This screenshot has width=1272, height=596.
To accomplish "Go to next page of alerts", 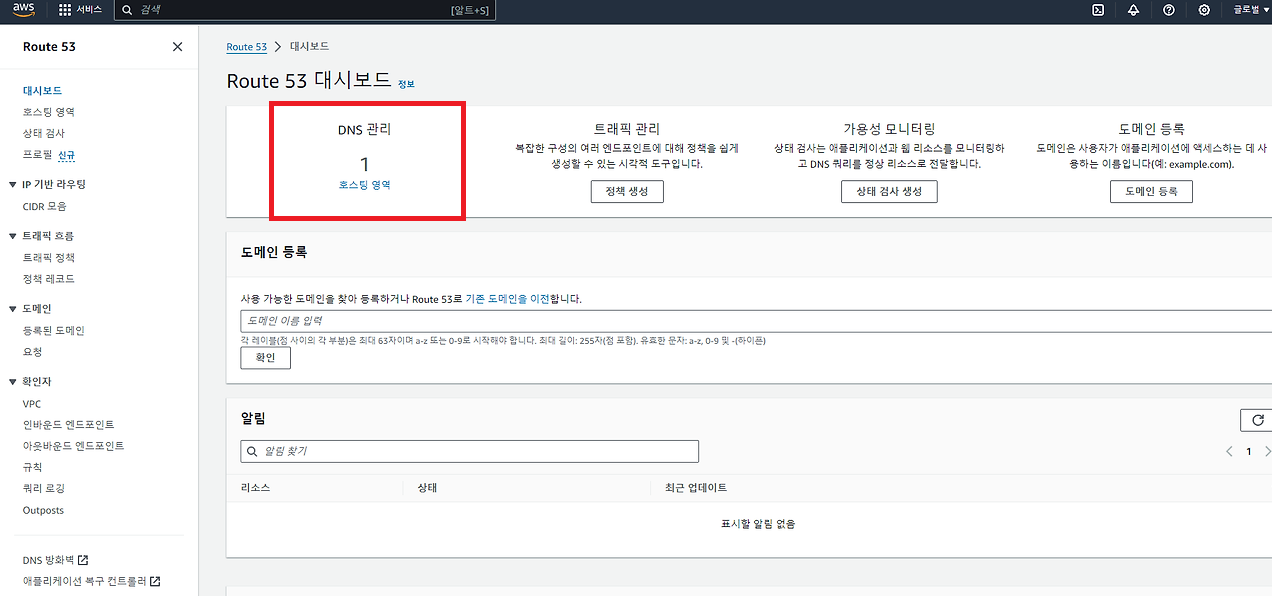I will (x=1267, y=452).
